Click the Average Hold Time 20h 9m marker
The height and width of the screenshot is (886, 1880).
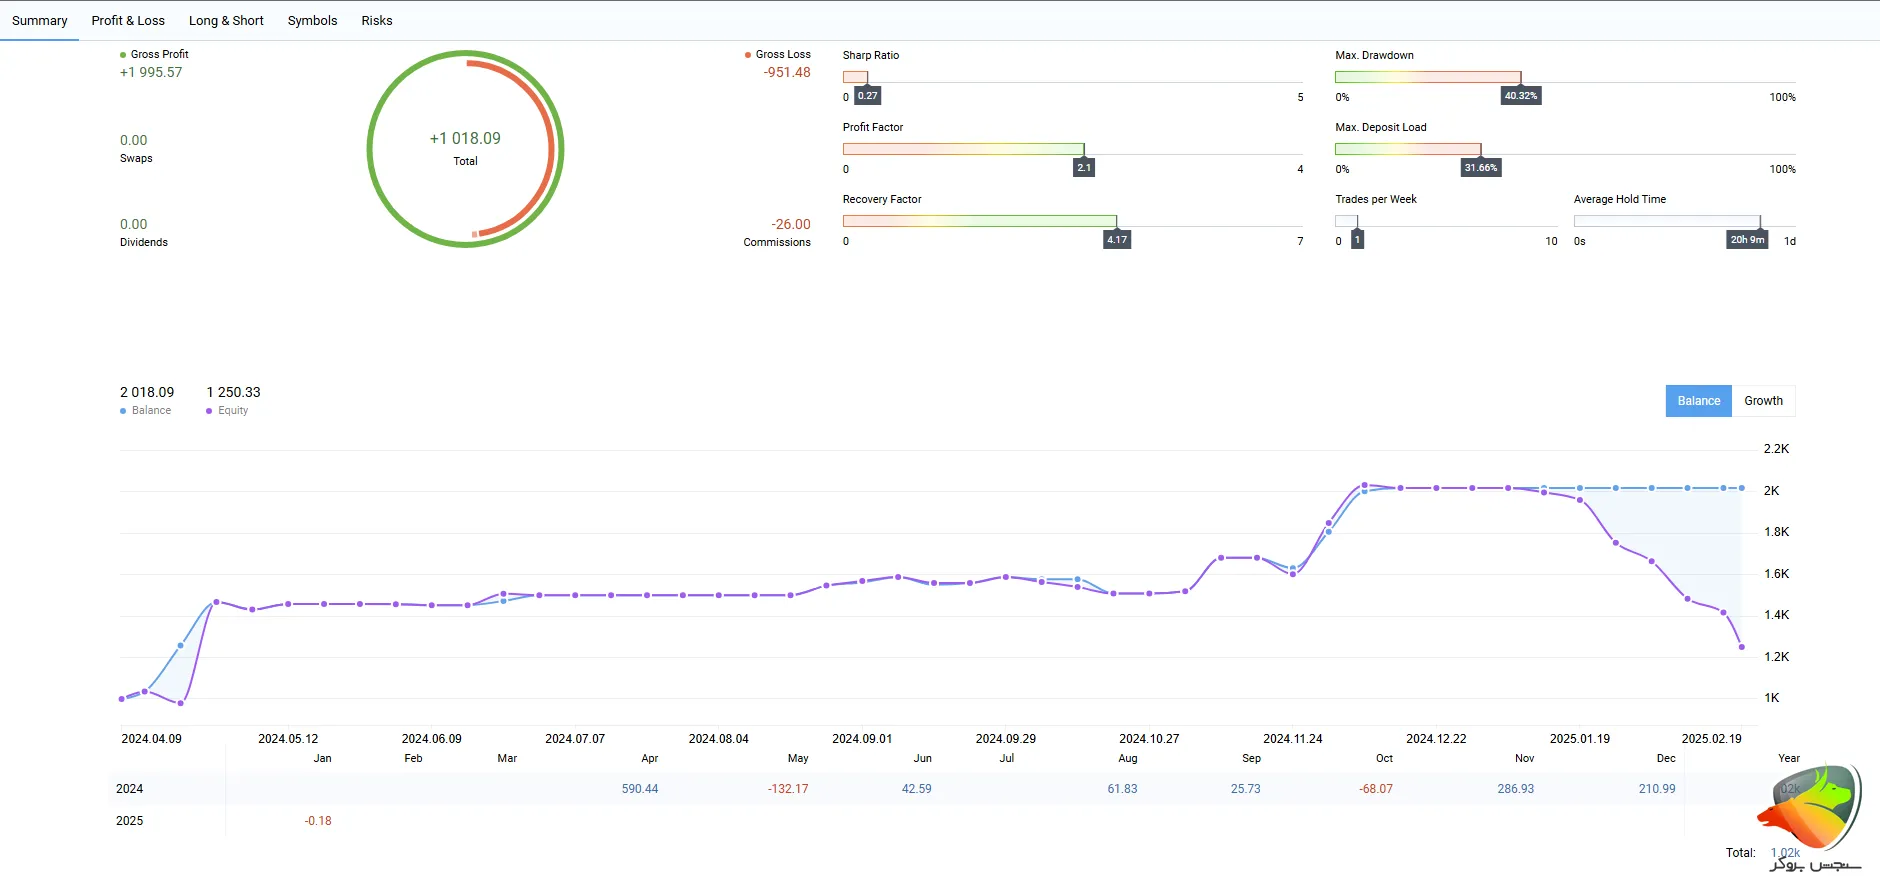(x=1748, y=240)
